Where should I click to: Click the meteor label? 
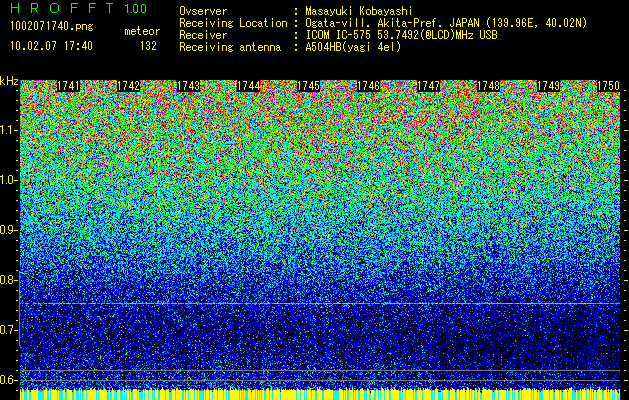click(142, 31)
